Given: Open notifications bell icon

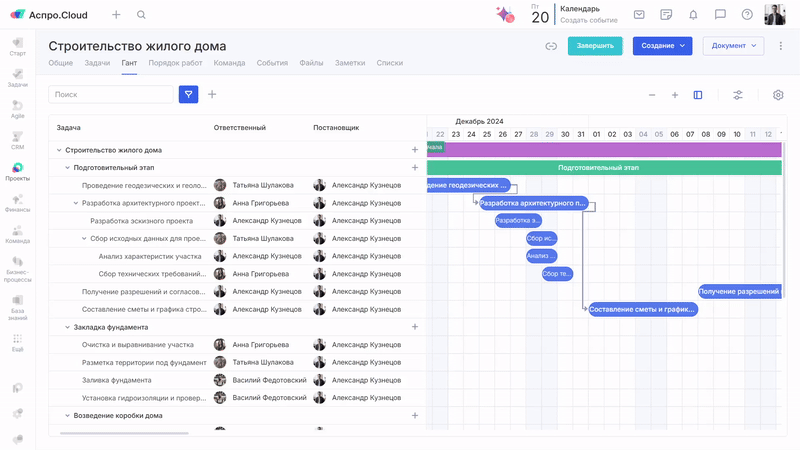Looking at the screenshot, I should [693, 15].
